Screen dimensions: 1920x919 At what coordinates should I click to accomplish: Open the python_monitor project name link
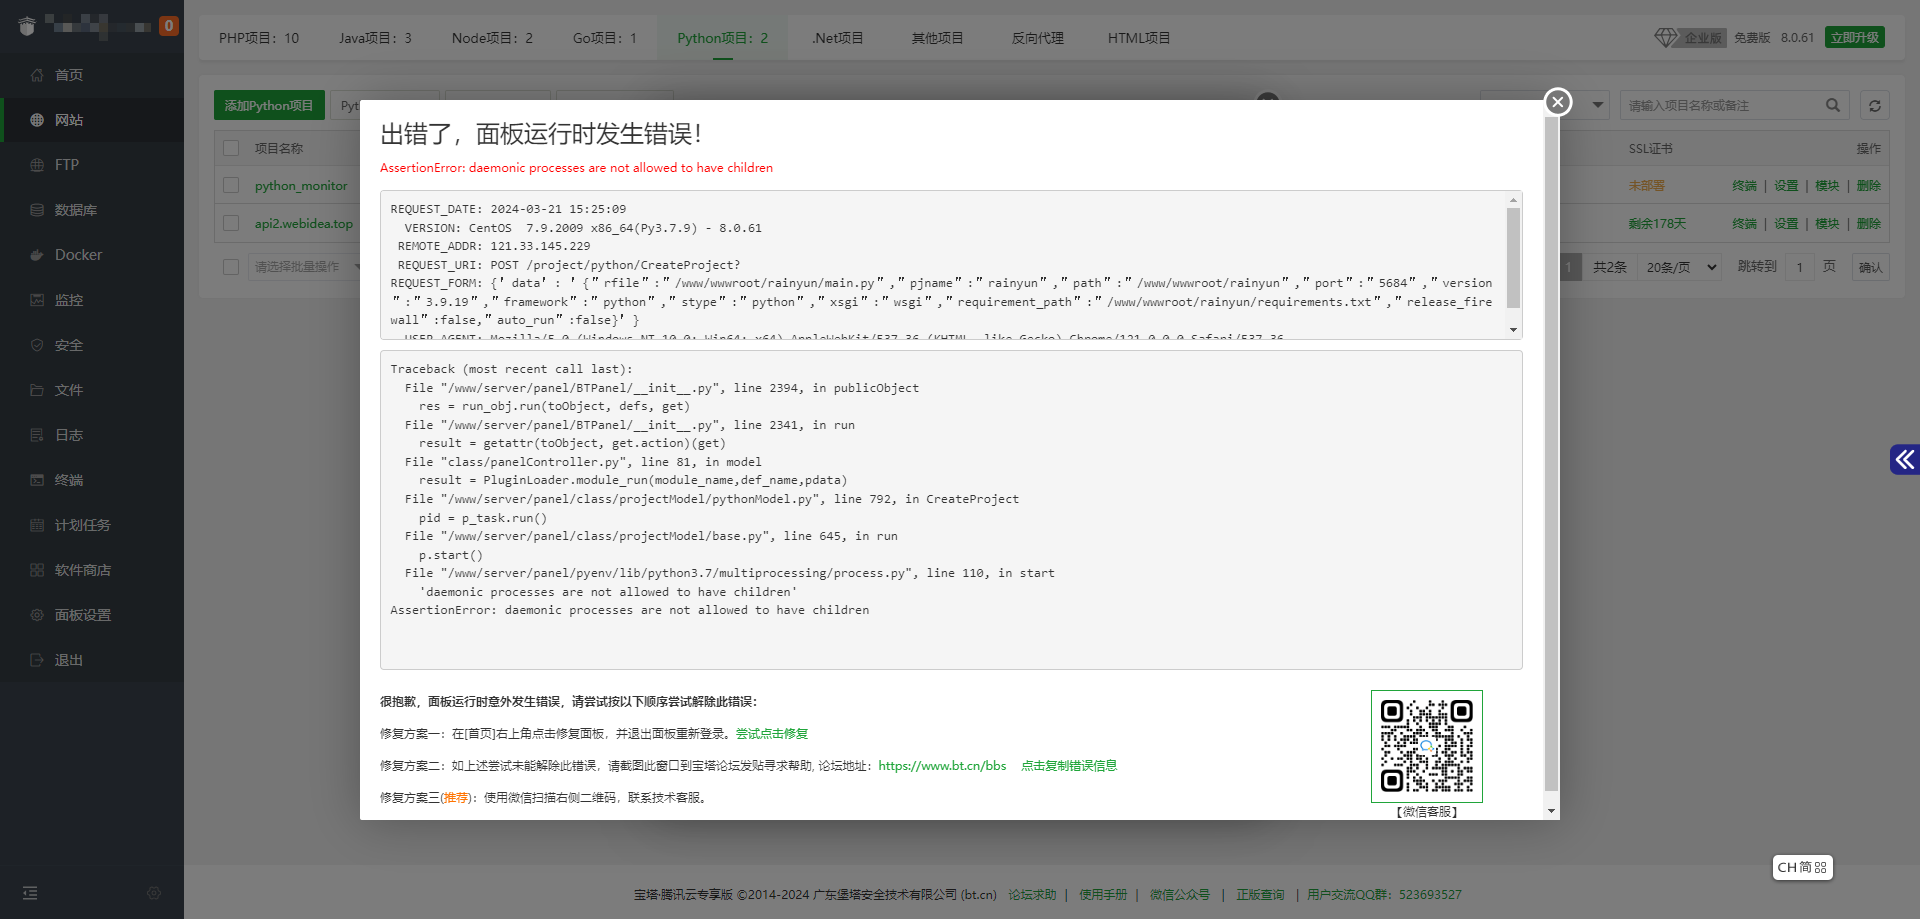pyautogui.click(x=301, y=185)
